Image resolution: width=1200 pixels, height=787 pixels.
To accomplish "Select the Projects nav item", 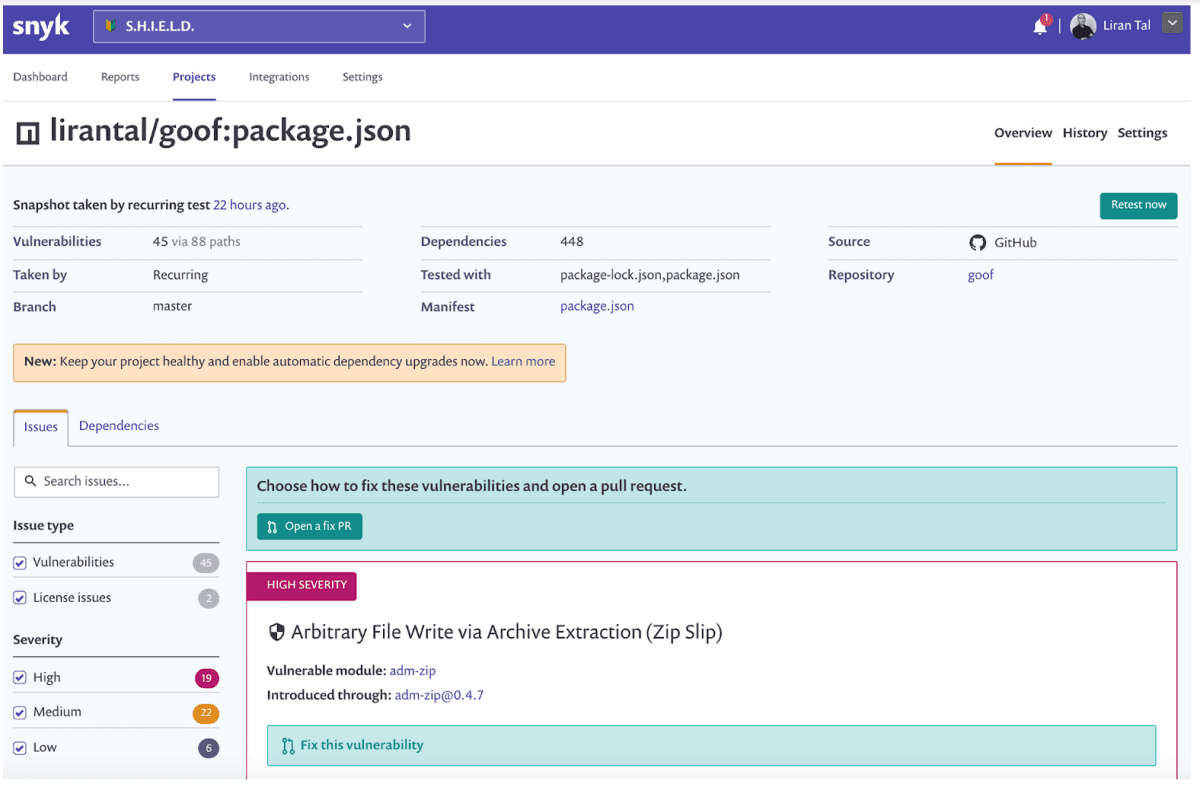I will (194, 77).
